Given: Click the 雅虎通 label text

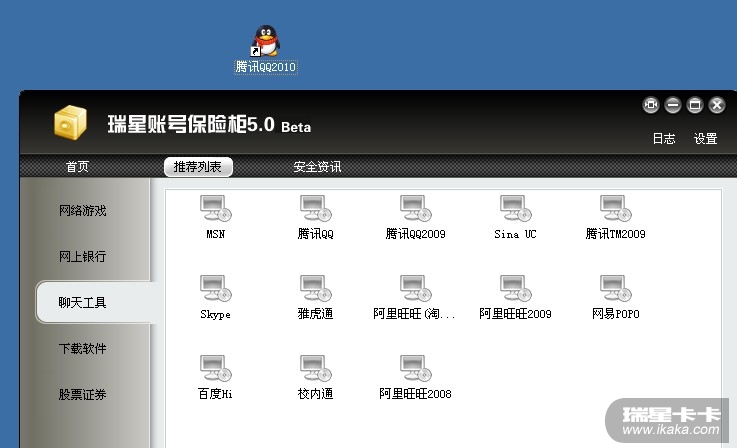Looking at the screenshot, I should (x=315, y=314).
